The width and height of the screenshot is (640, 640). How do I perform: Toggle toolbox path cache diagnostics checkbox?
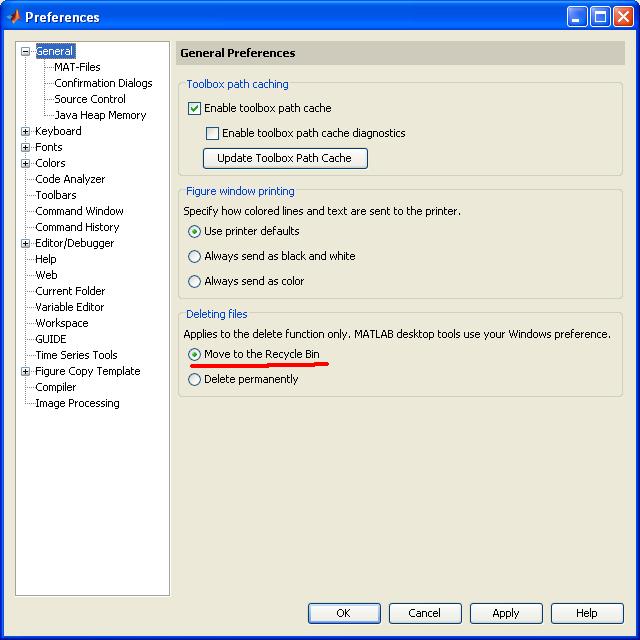click(x=212, y=133)
